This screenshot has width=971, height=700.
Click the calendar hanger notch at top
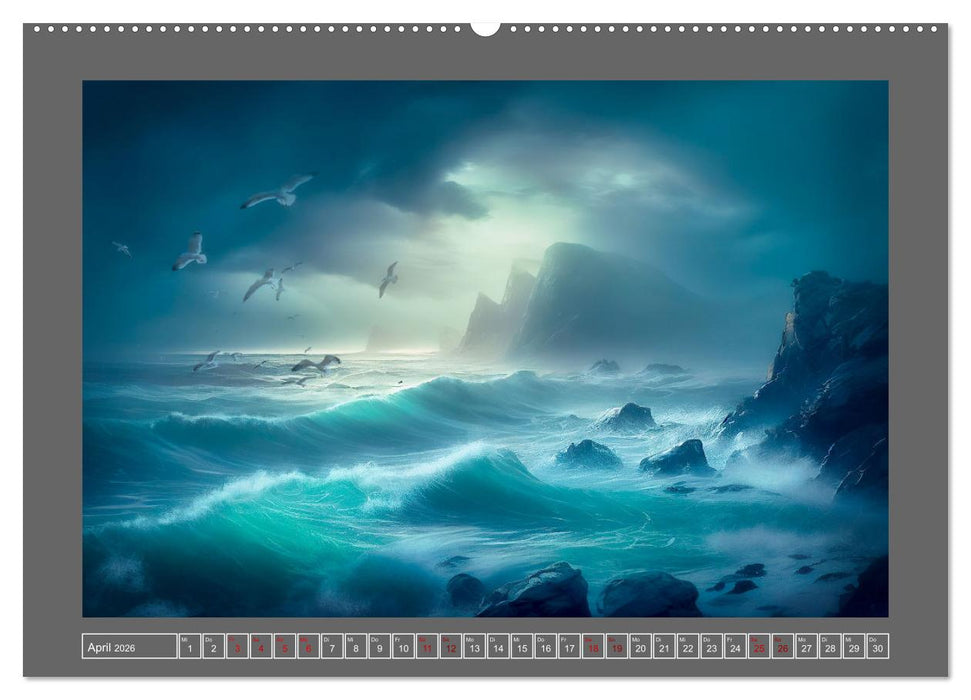pyautogui.click(x=485, y=28)
